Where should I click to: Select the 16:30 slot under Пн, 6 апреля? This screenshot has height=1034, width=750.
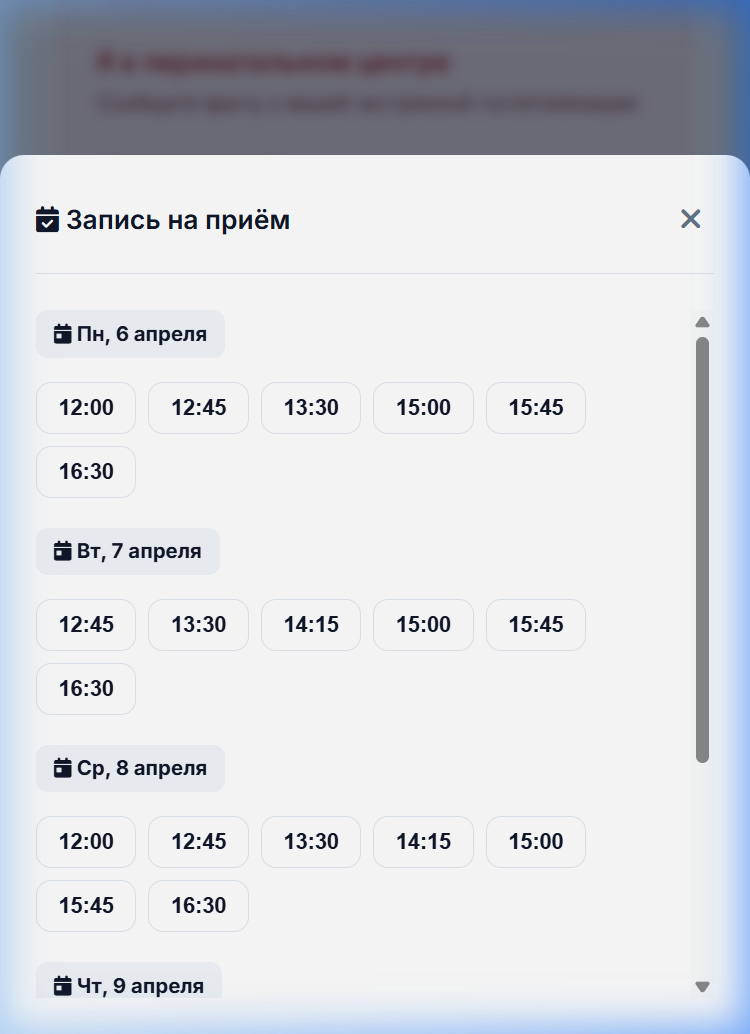[85, 471]
